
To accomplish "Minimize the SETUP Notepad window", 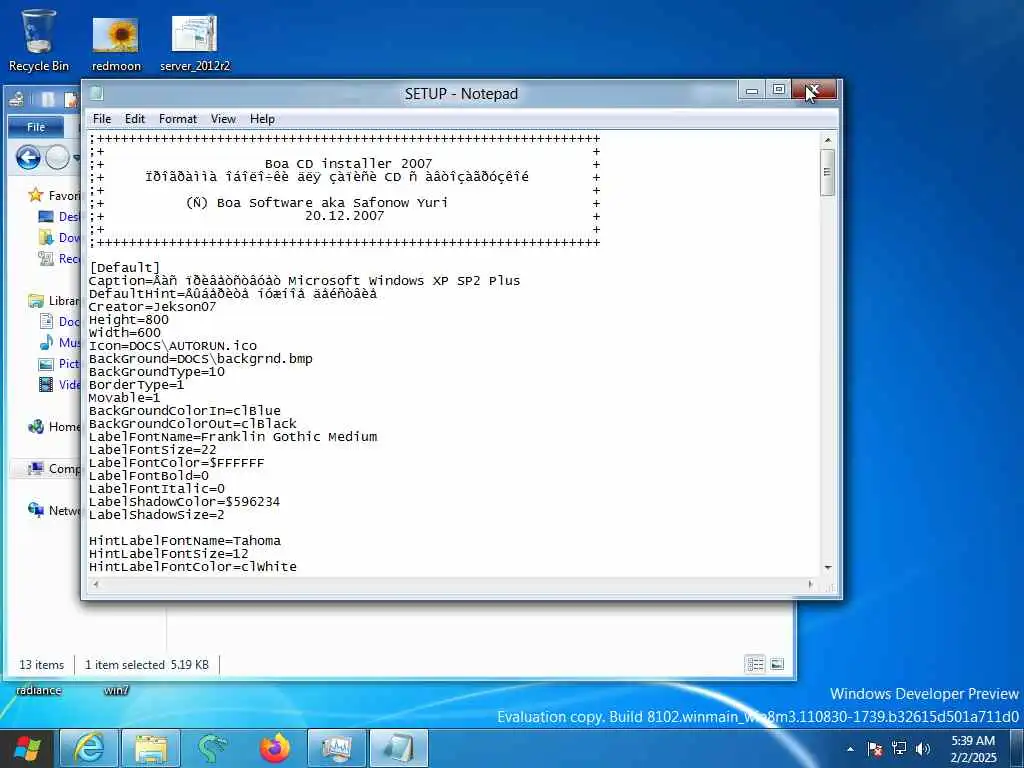I will (752, 90).
